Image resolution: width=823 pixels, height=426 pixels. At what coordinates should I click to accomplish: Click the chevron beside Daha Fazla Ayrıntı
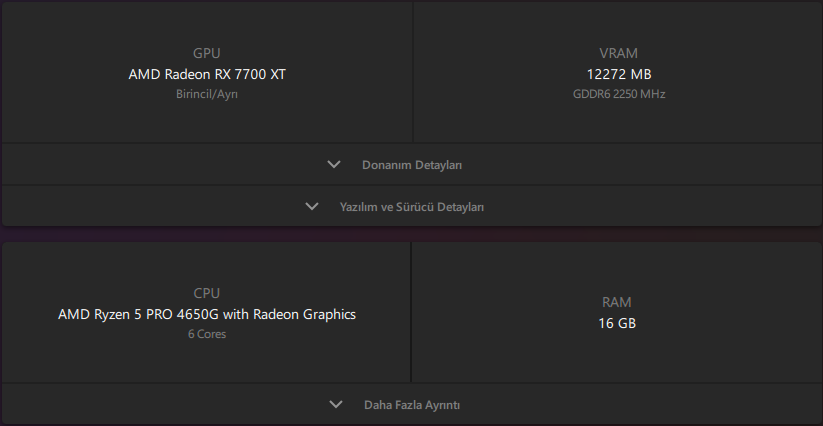click(336, 405)
